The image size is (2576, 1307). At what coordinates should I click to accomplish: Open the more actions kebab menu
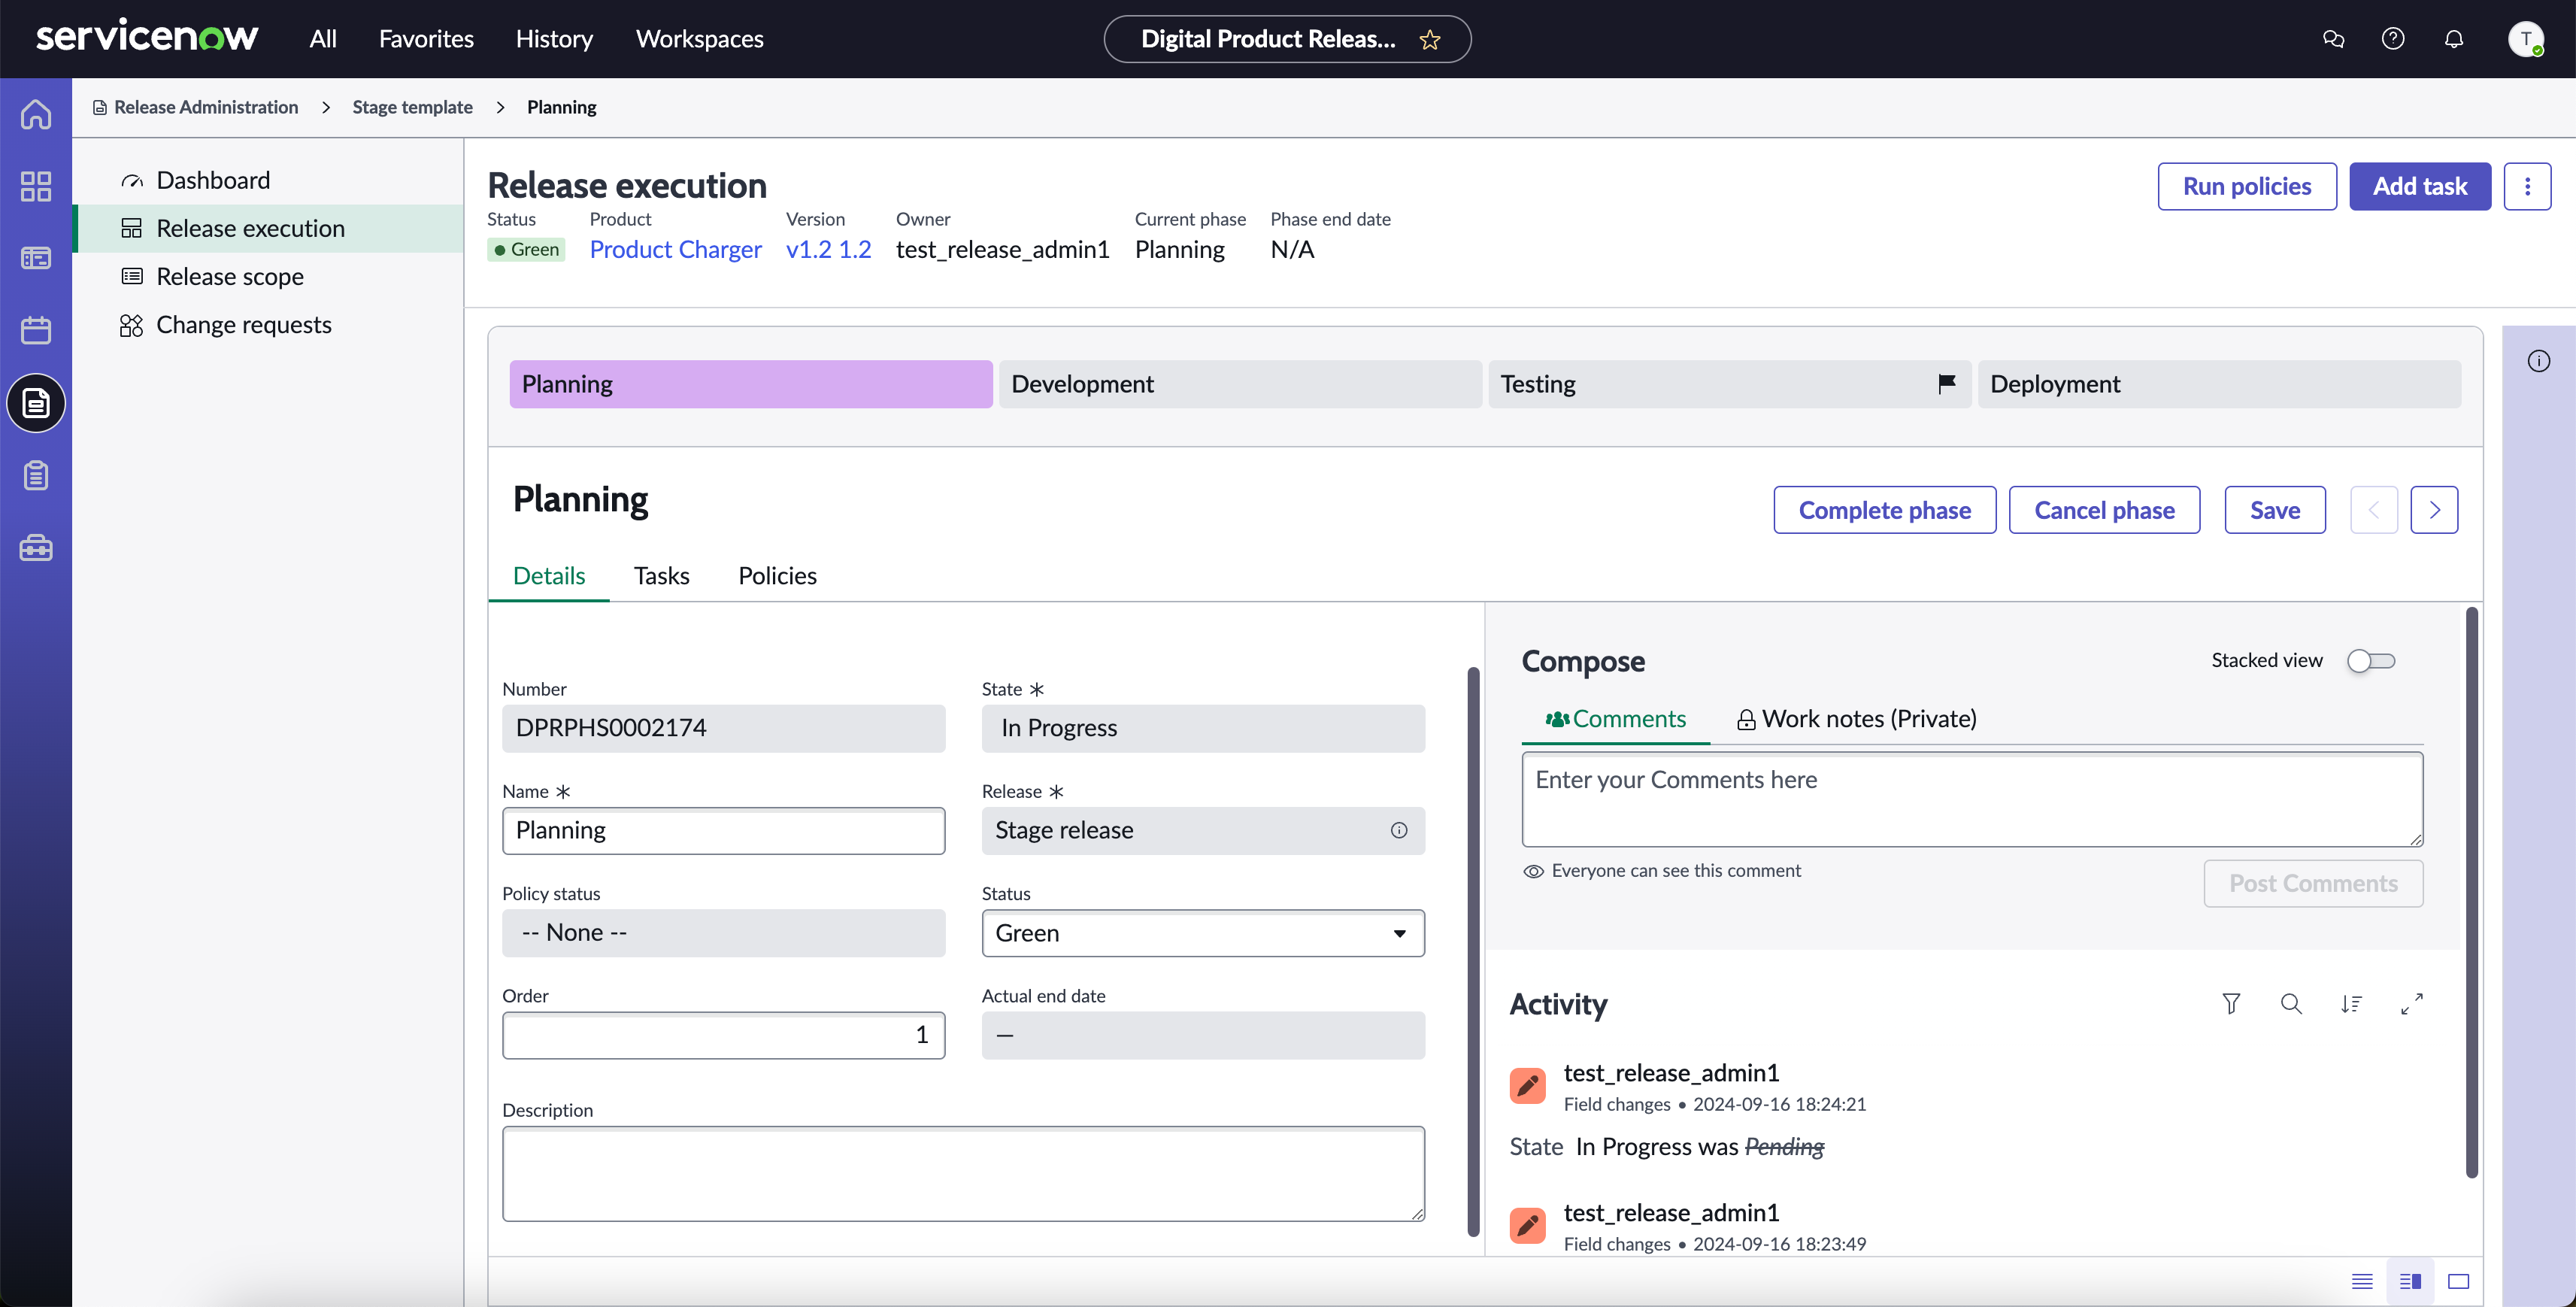(x=2527, y=187)
